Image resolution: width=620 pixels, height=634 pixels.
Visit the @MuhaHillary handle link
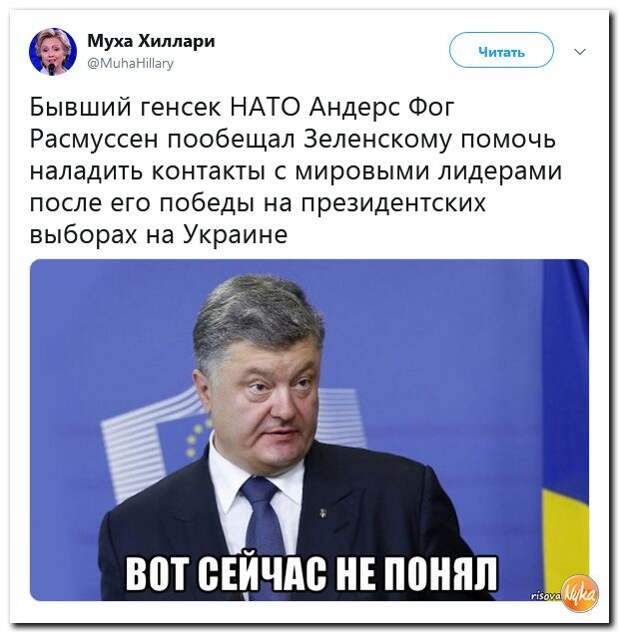[x=130, y=63]
